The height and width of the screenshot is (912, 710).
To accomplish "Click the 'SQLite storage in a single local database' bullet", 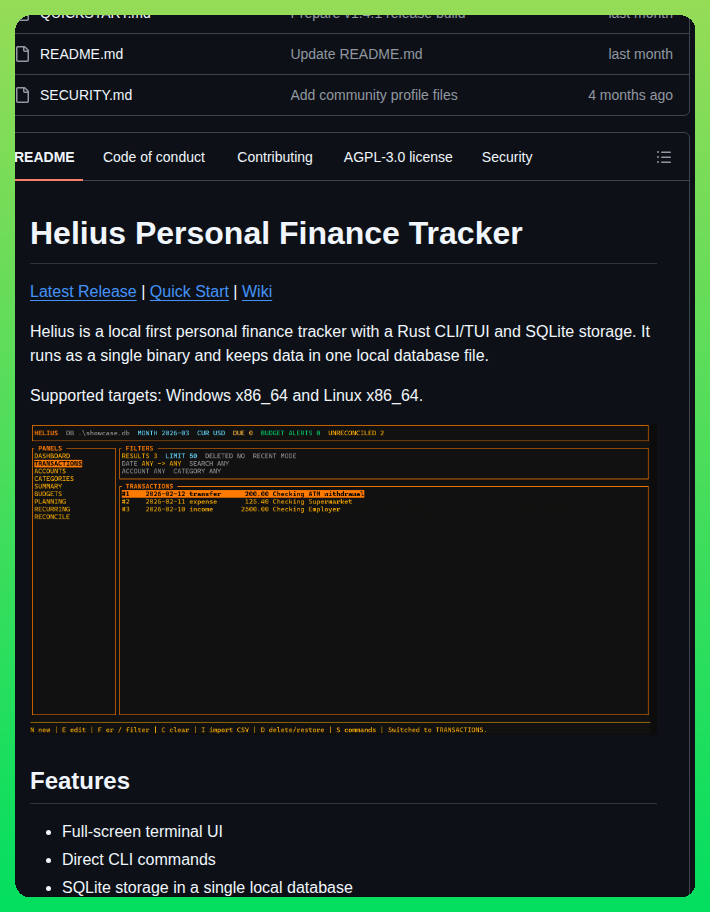I will click(x=208, y=888).
